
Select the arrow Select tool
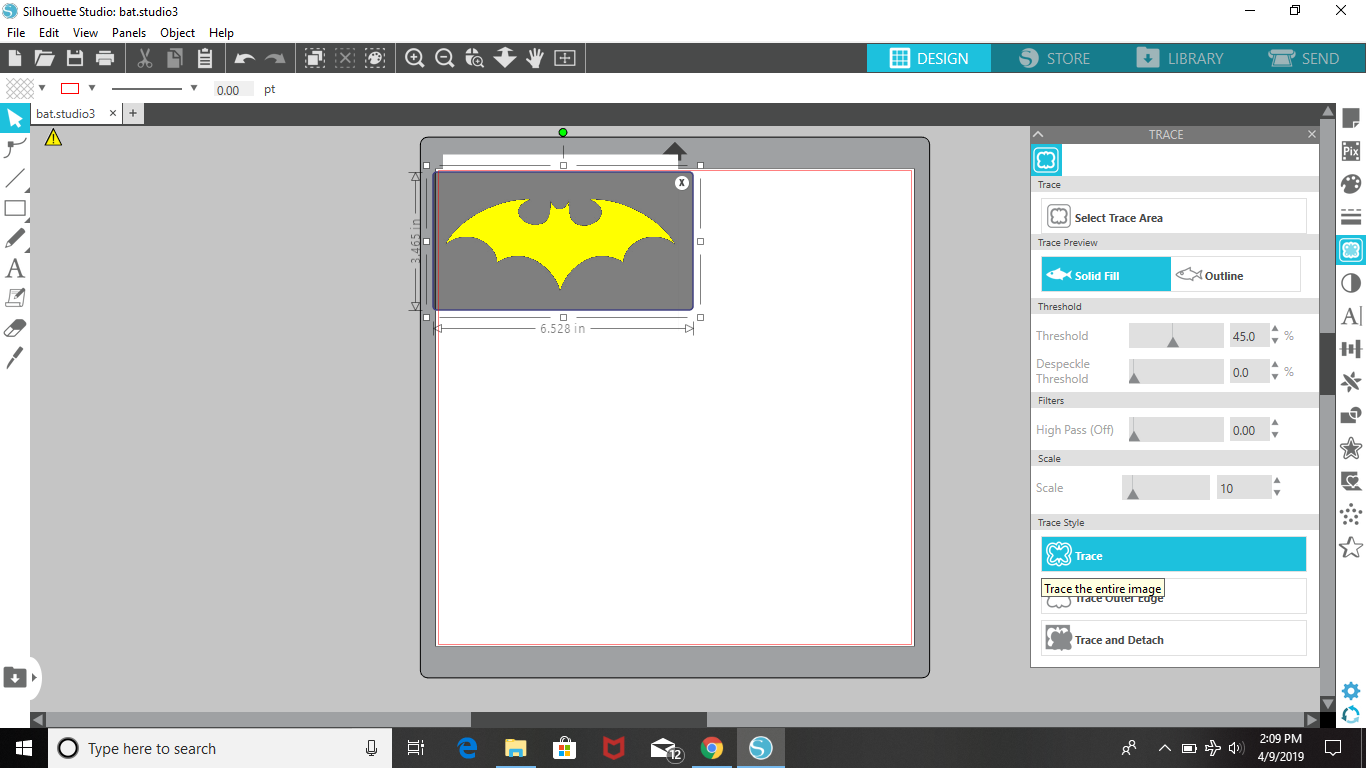pos(15,119)
